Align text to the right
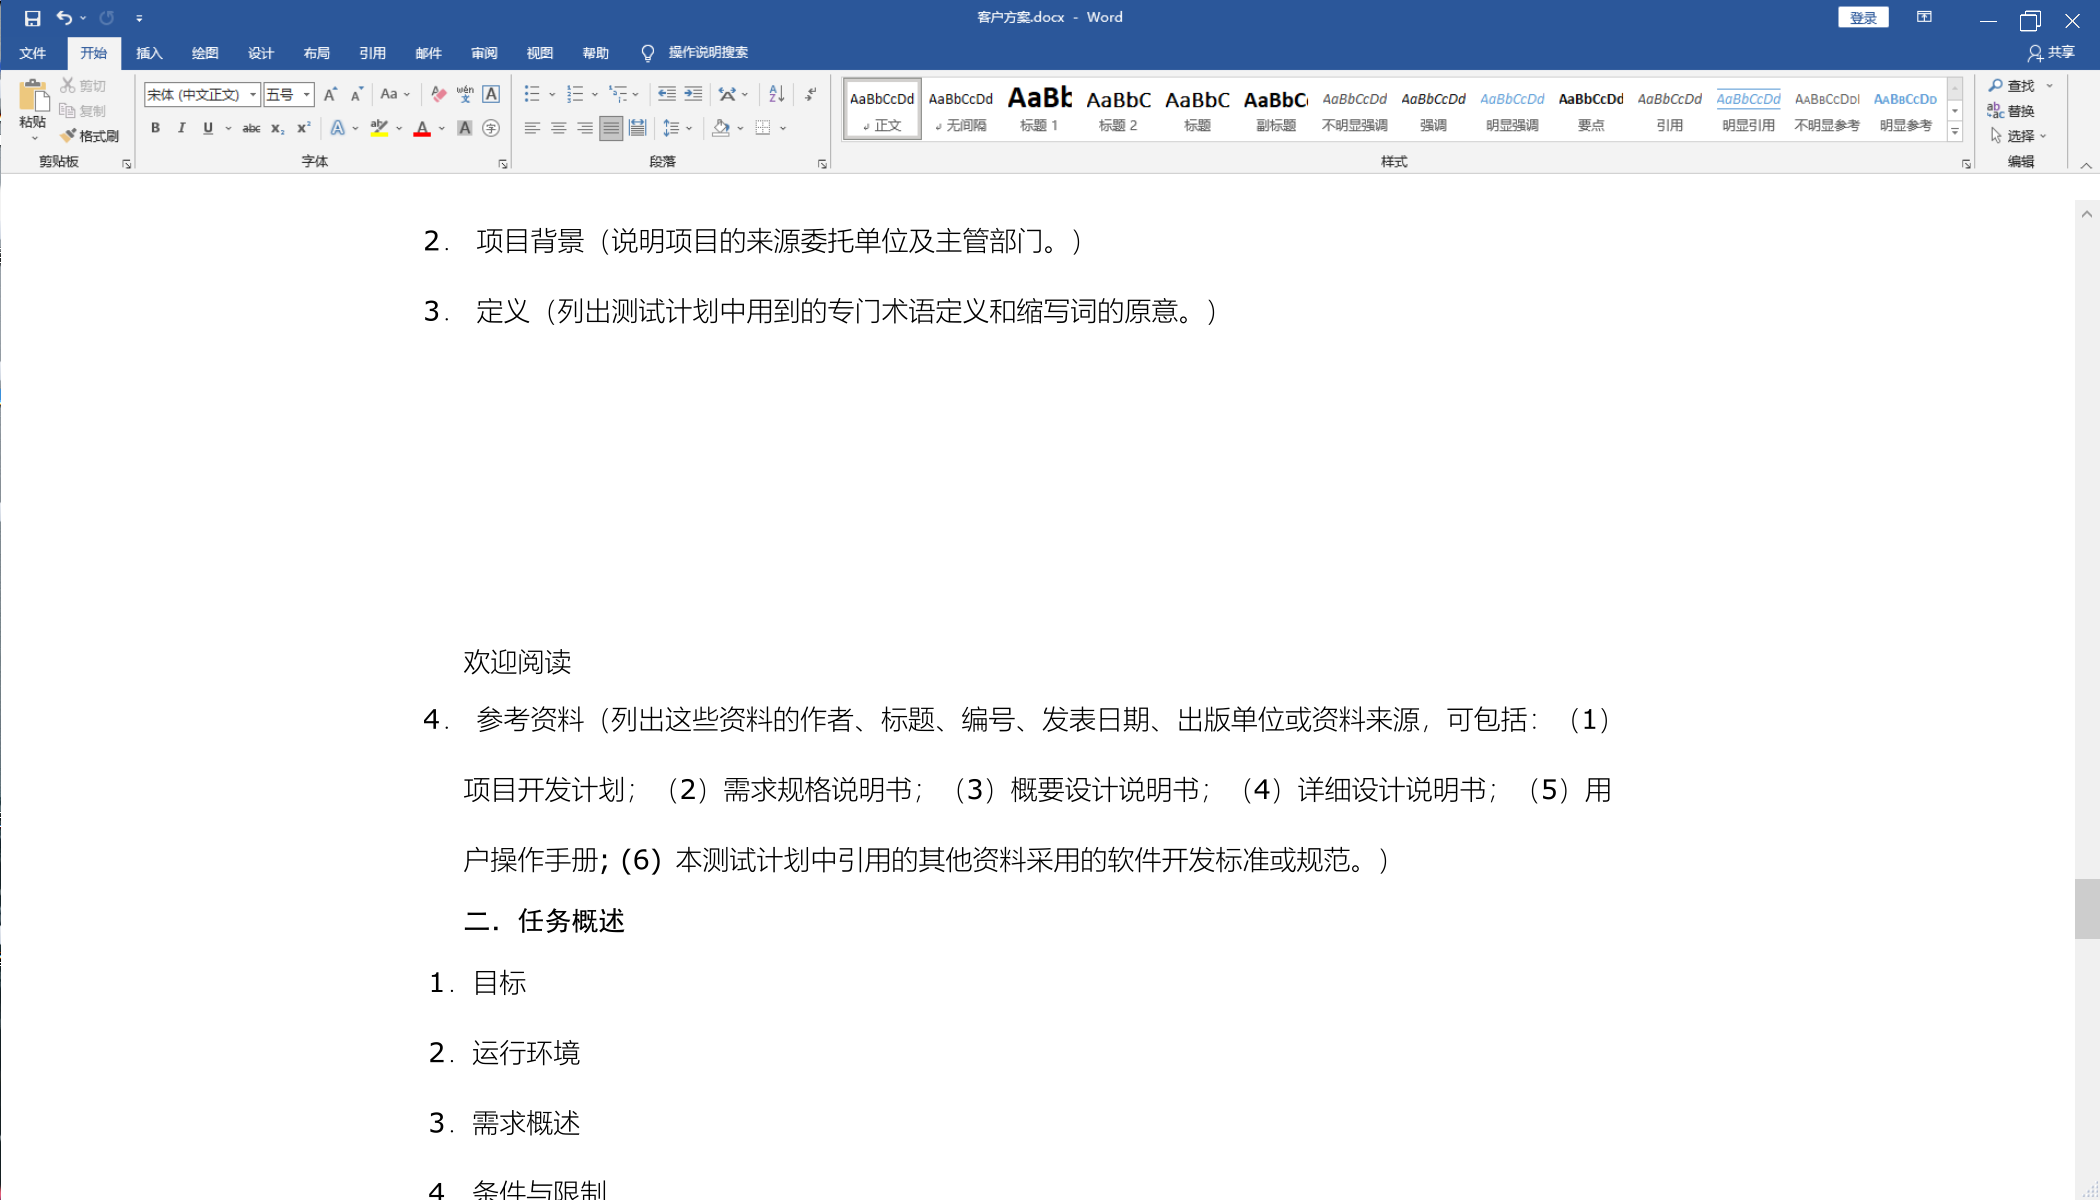The image size is (2100, 1200). click(584, 128)
